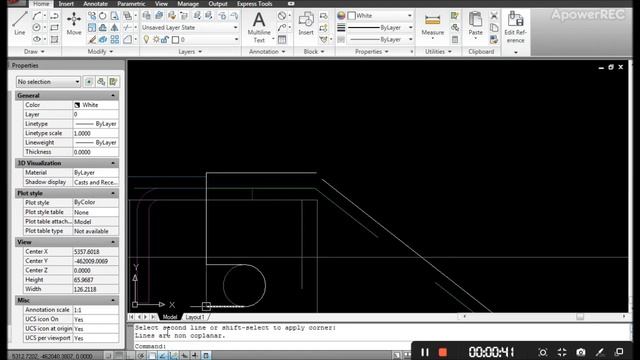Select the Erase tool in Modify panel
Image resolution: width=640 pixels, height=360 pixels.
[x=92, y=39]
